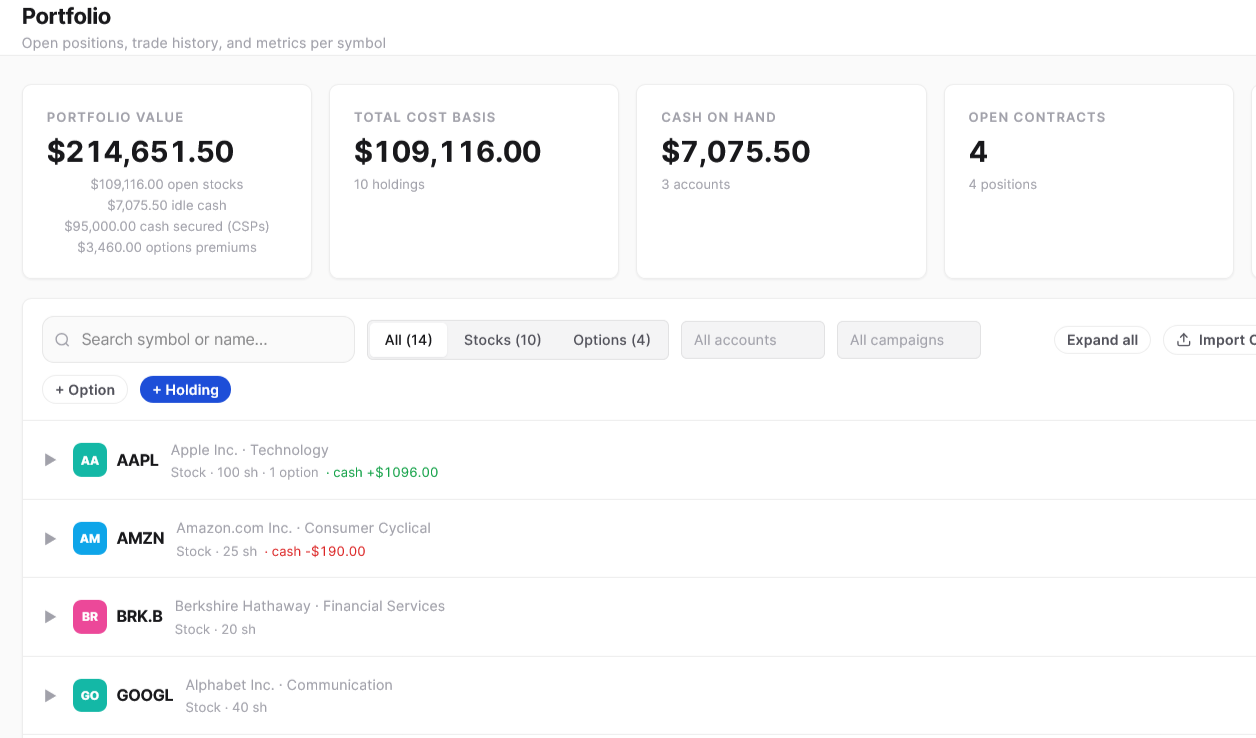Click the Total Cost Basis card

[474, 181]
